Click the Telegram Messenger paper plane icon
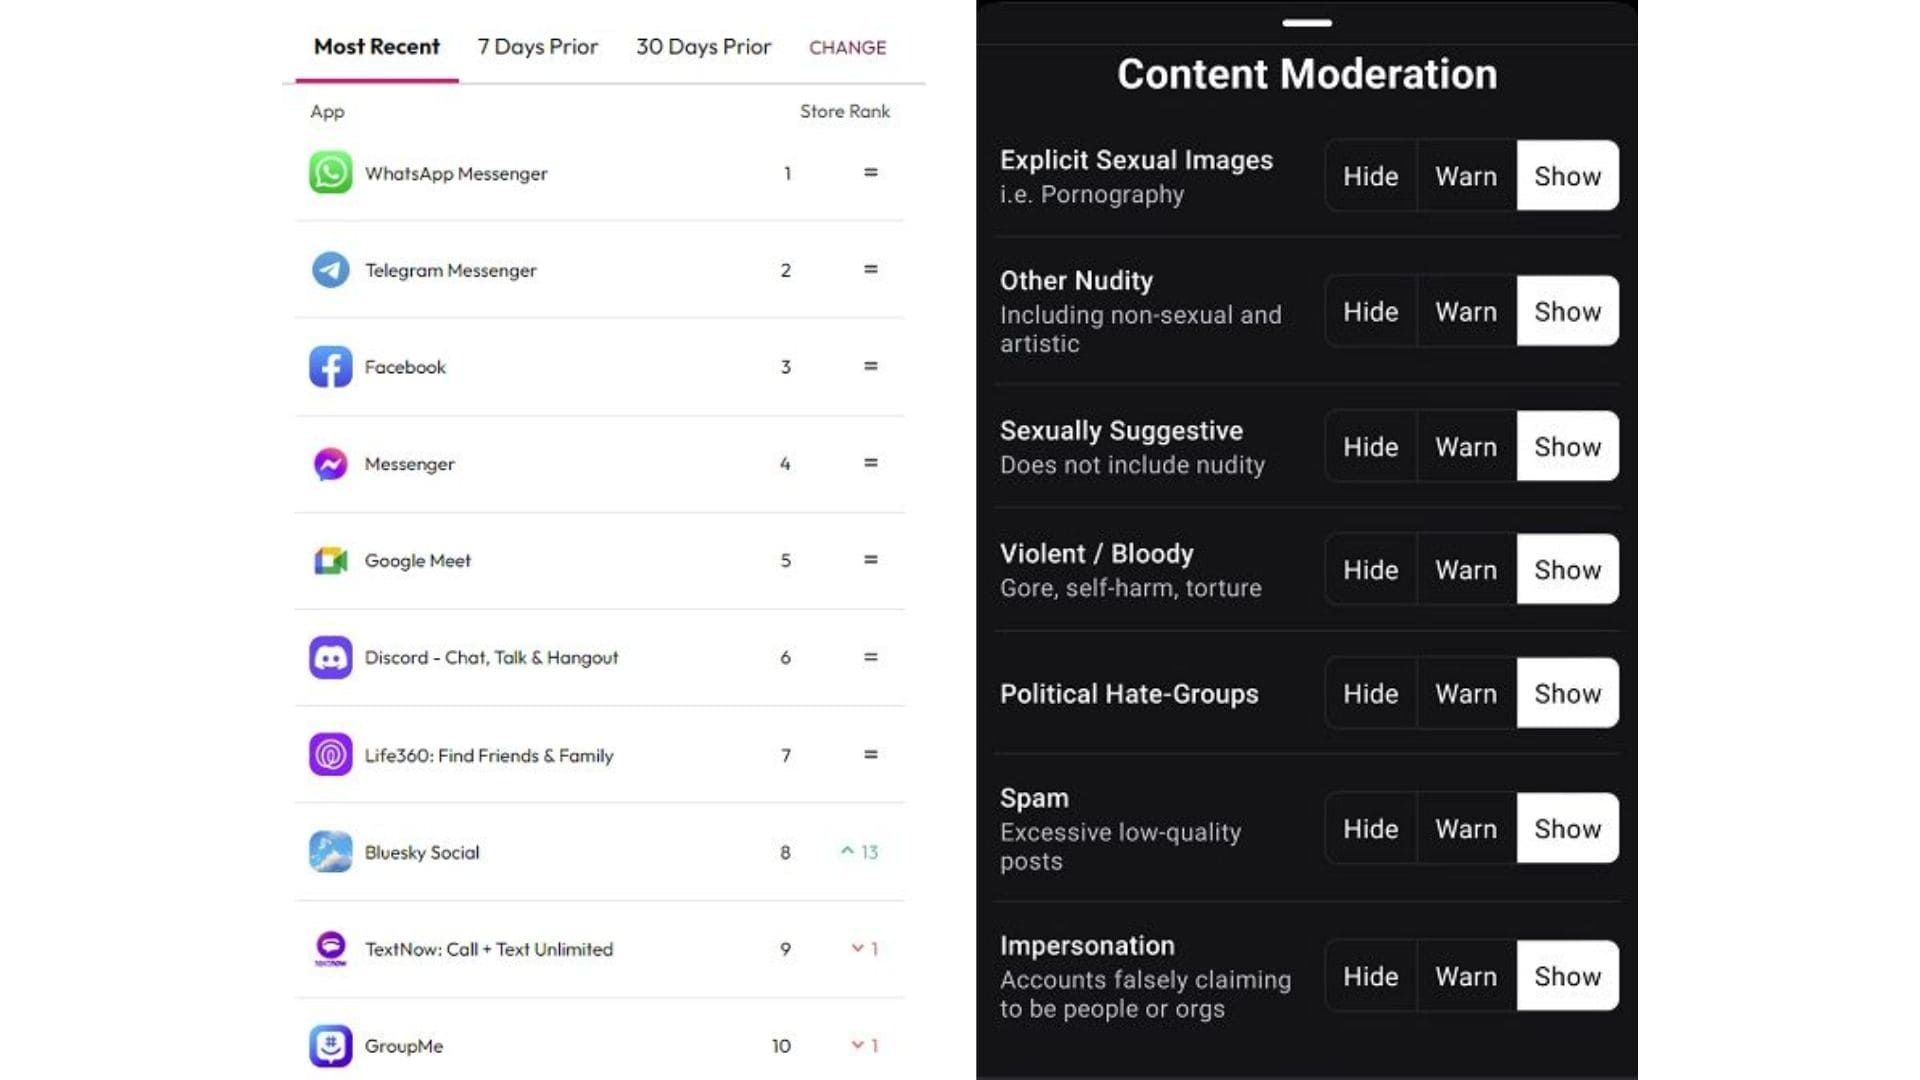Screen dimensions: 1920x1080 pos(330,270)
